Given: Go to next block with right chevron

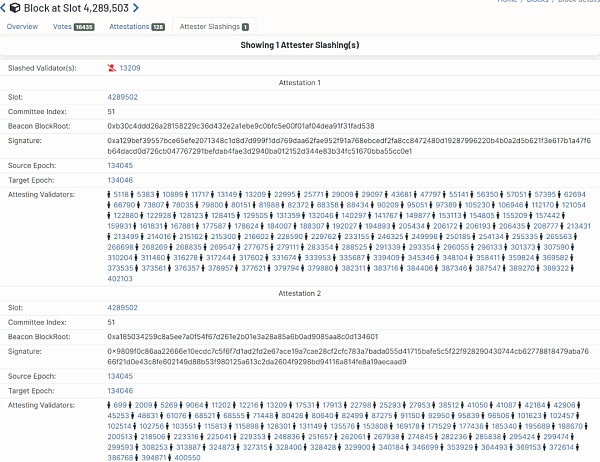Looking at the screenshot, I should pos(136,8).
